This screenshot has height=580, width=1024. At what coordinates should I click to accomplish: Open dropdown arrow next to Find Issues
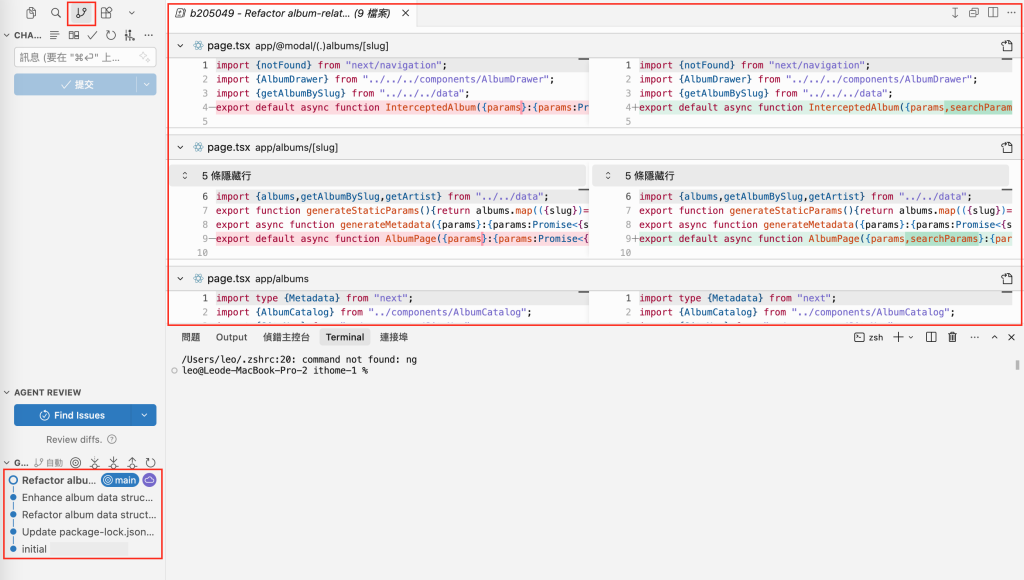tap(144, 415)
